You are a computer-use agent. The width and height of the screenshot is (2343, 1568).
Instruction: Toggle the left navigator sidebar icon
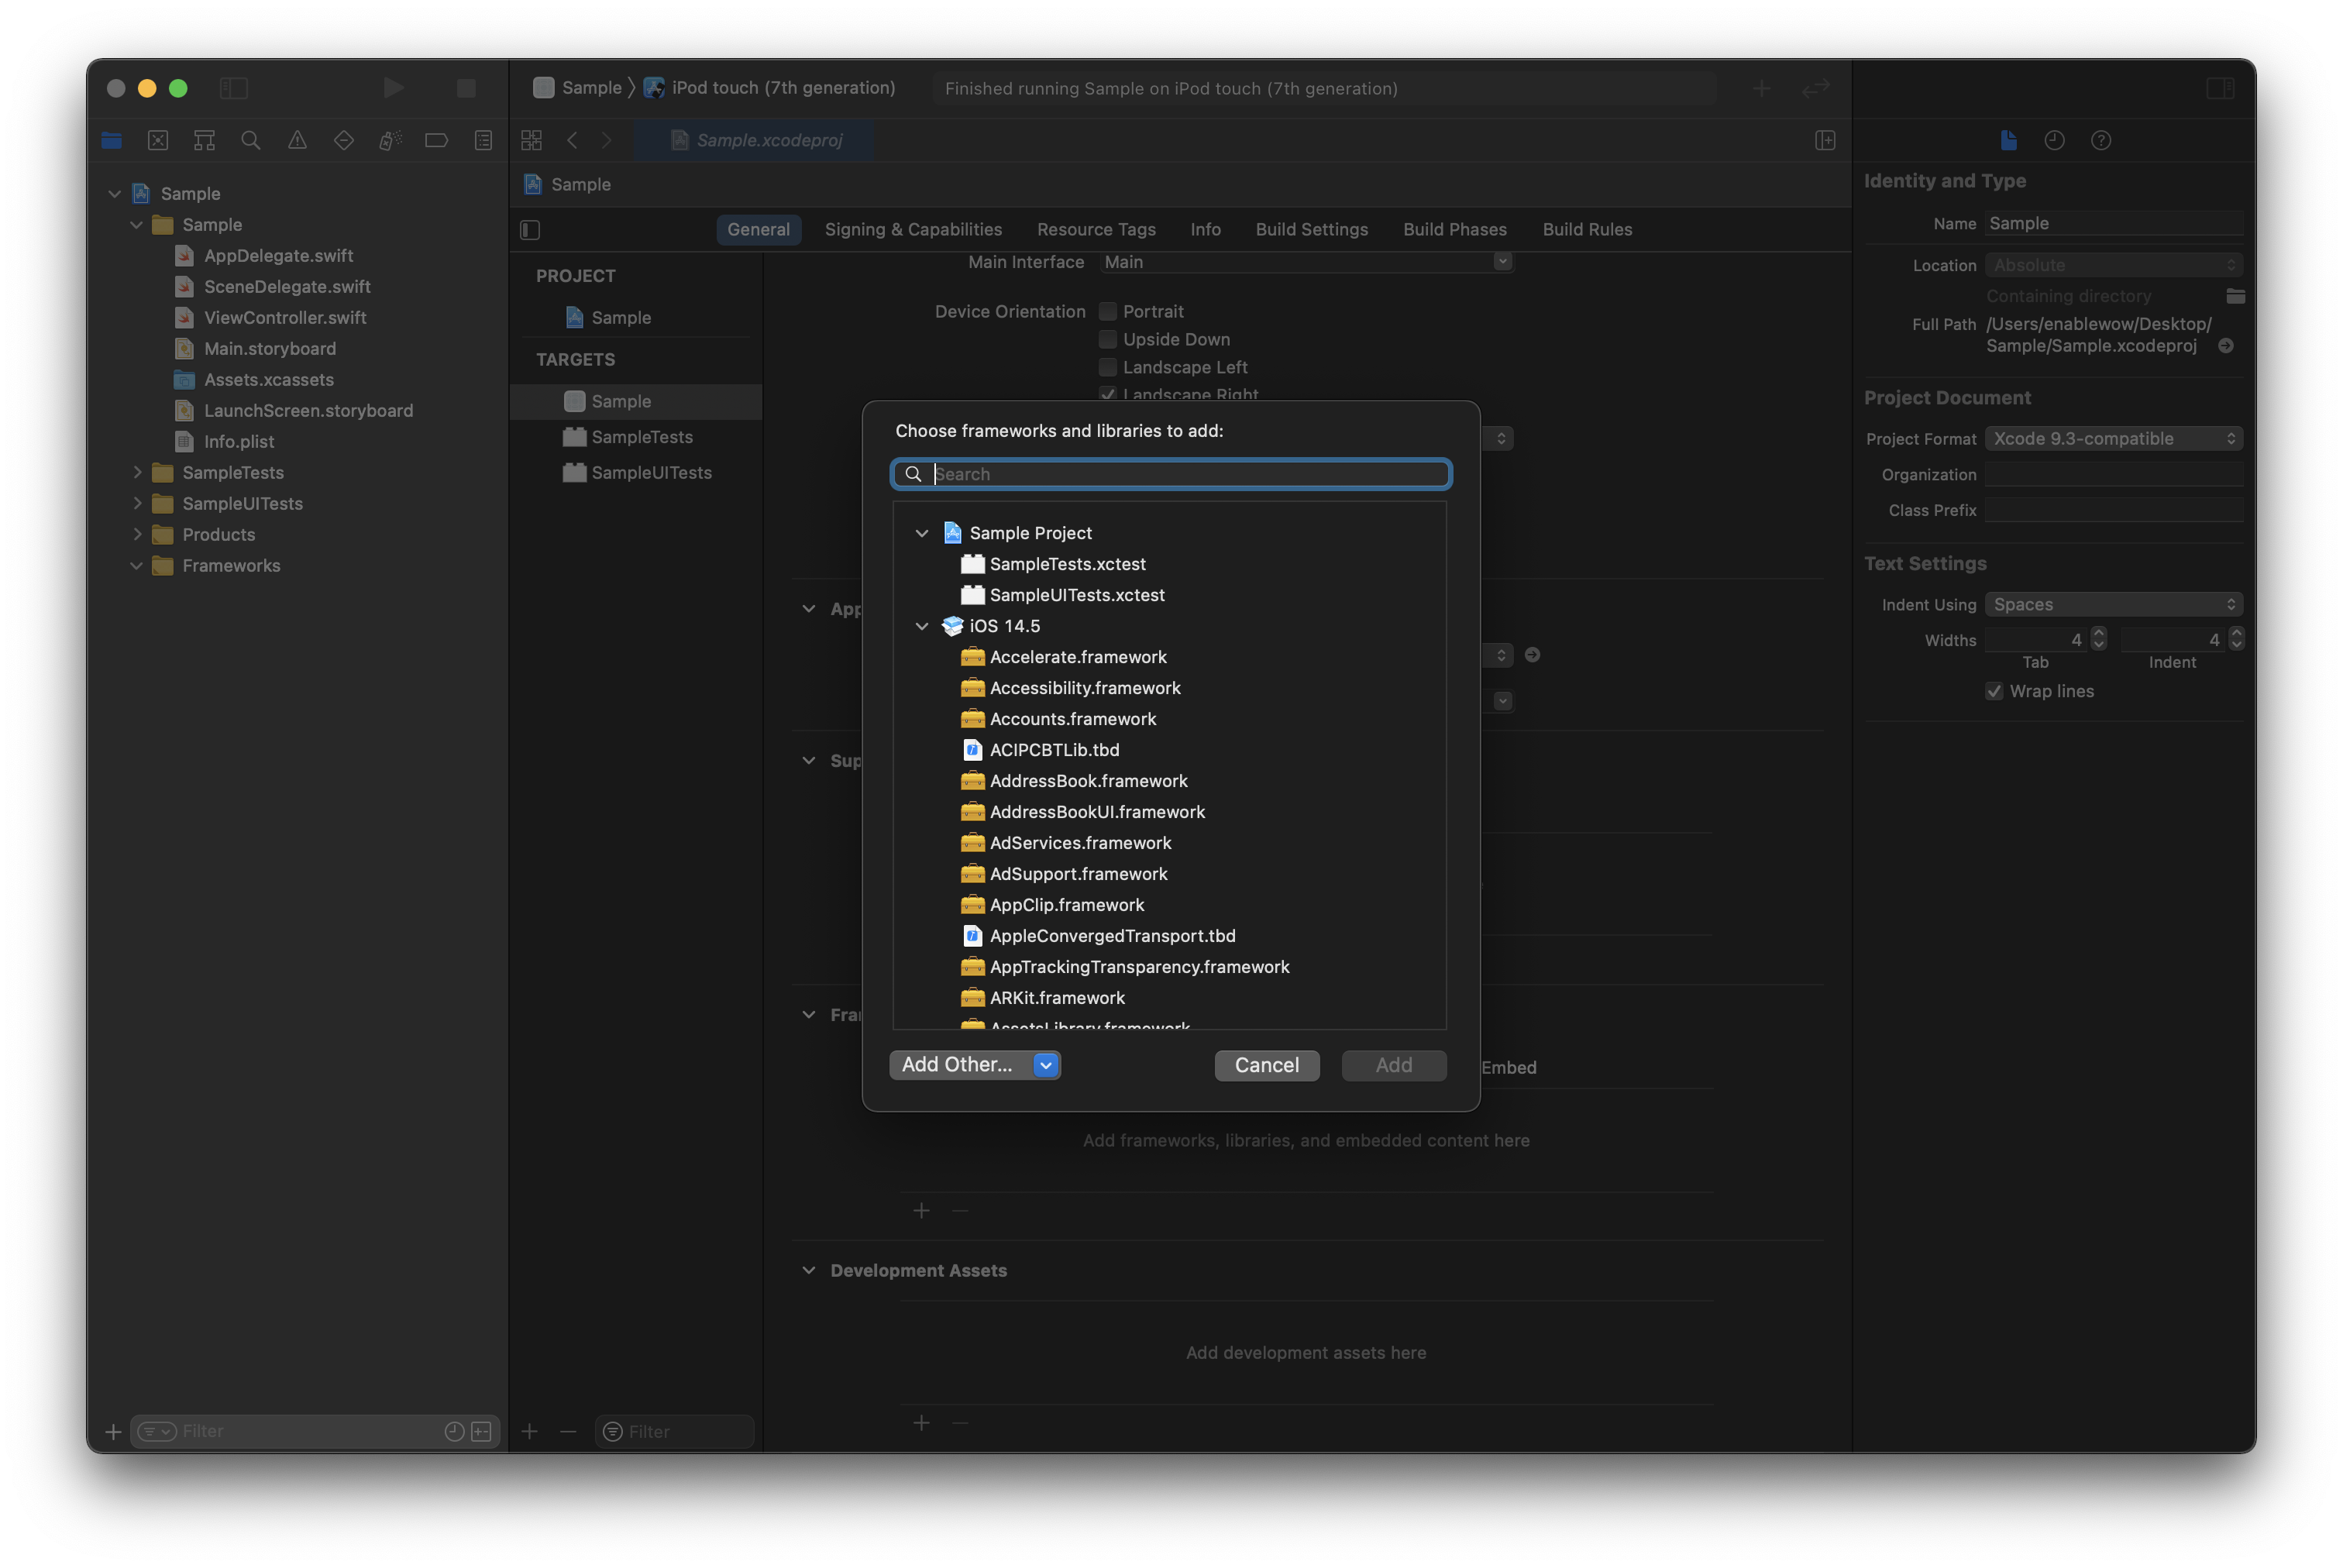click(233, 88)
